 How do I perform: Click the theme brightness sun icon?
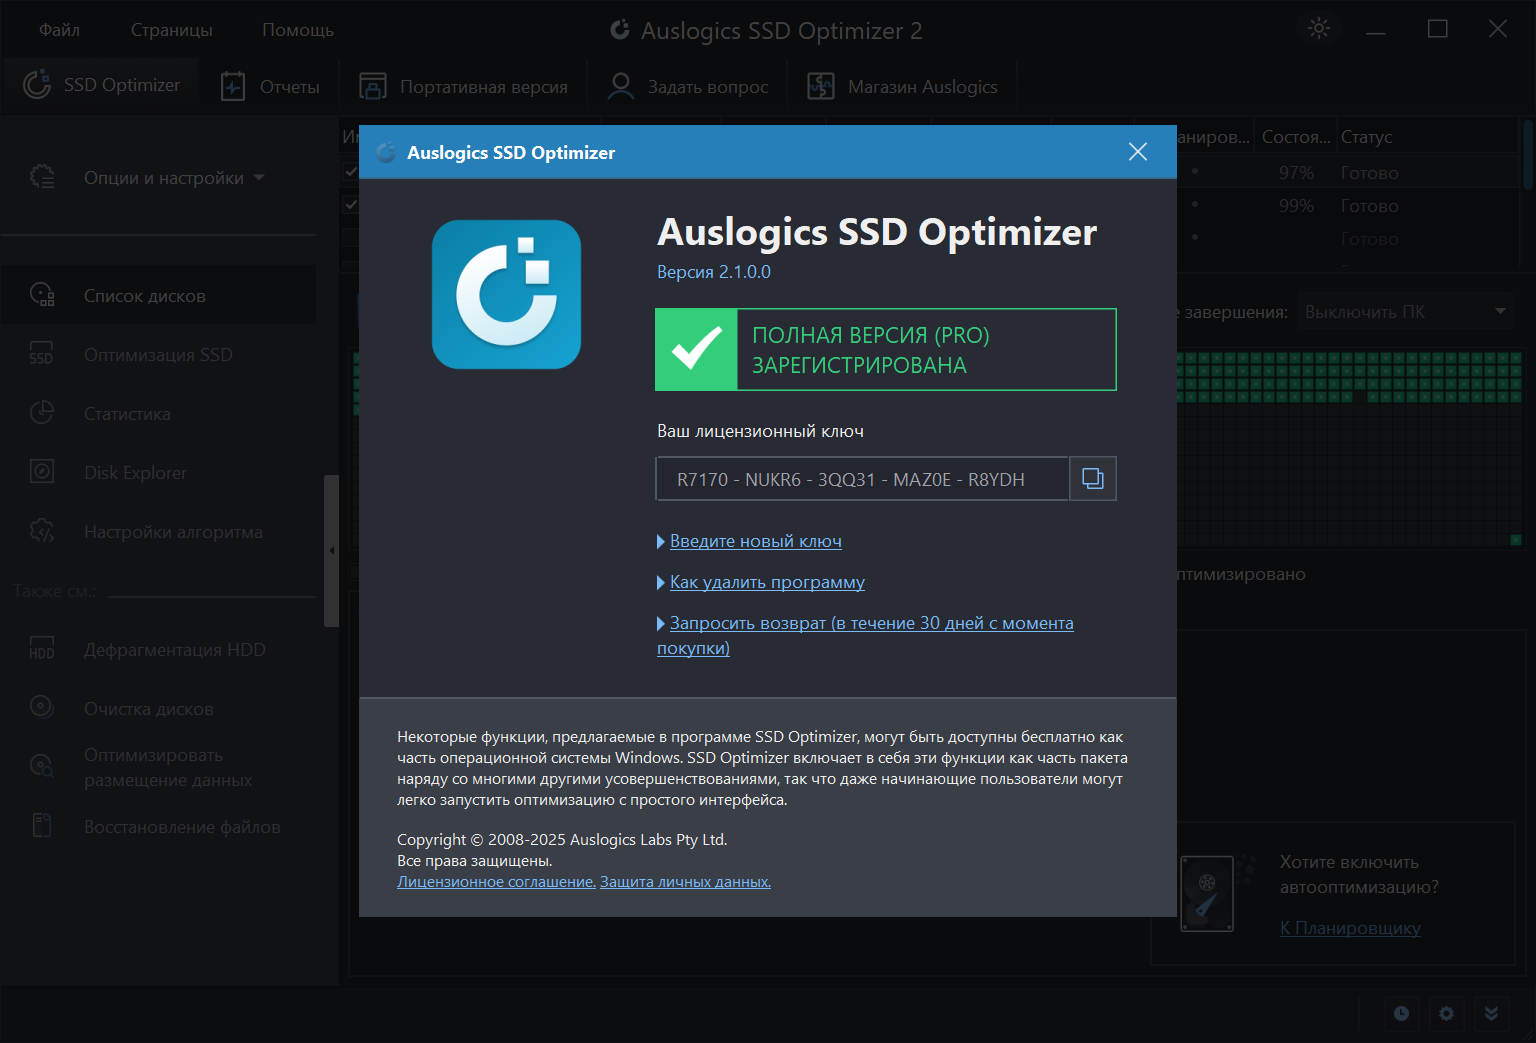point(1319,29)
